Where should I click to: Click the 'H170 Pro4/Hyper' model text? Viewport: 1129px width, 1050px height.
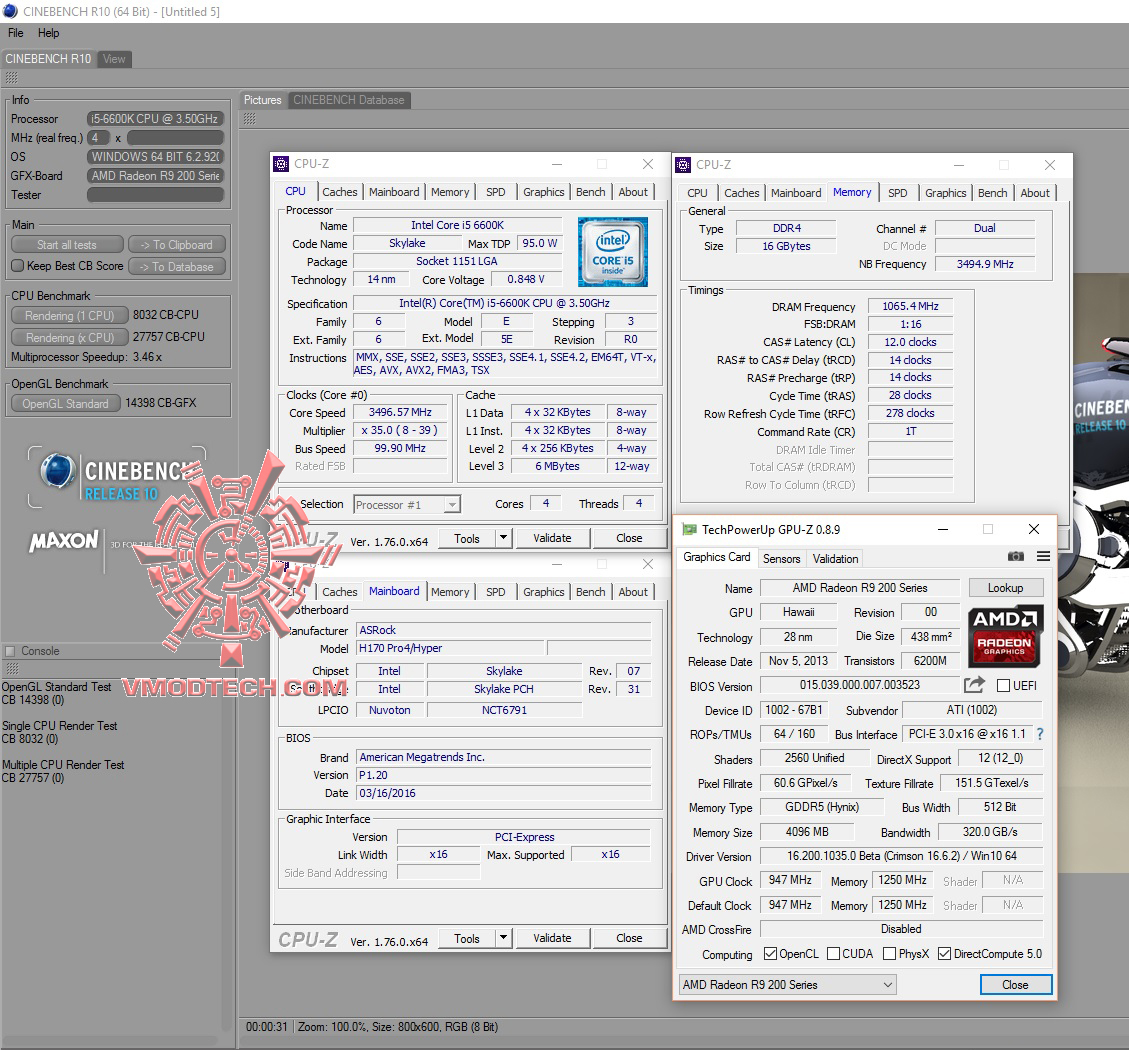point(400,648)
